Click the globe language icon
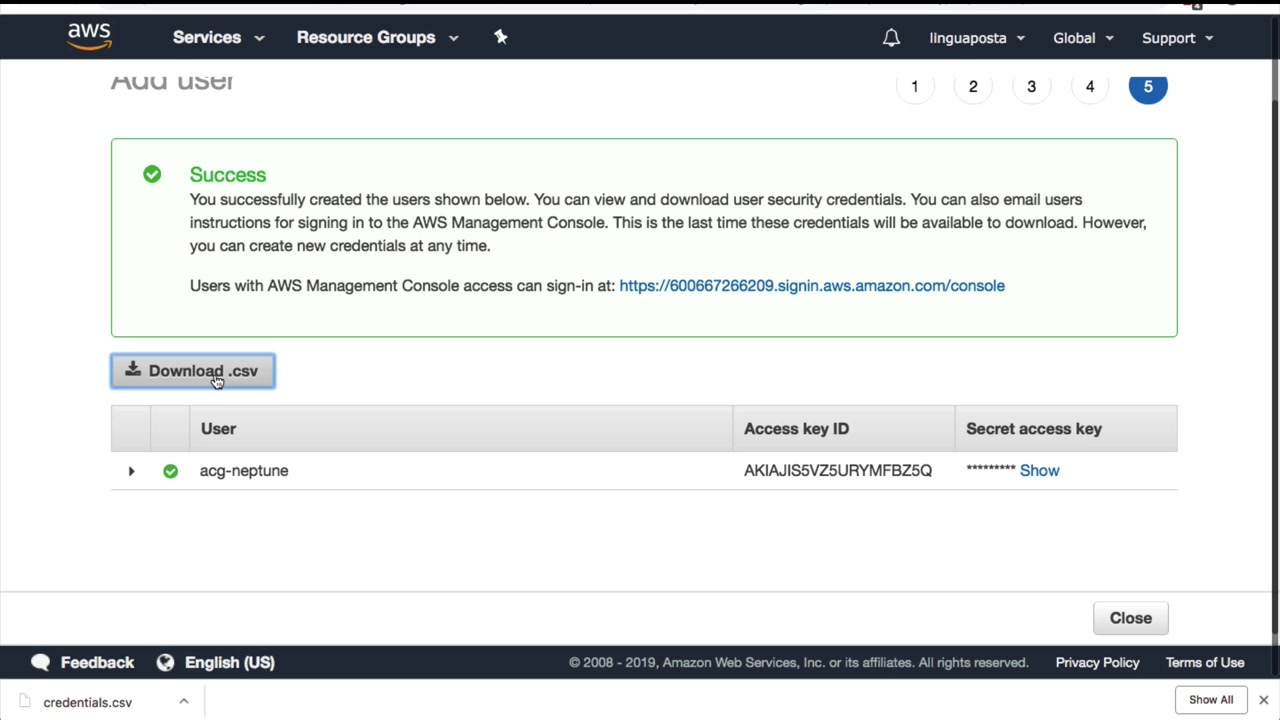Viewport: 1280px width, 720px height. (165, 662)
